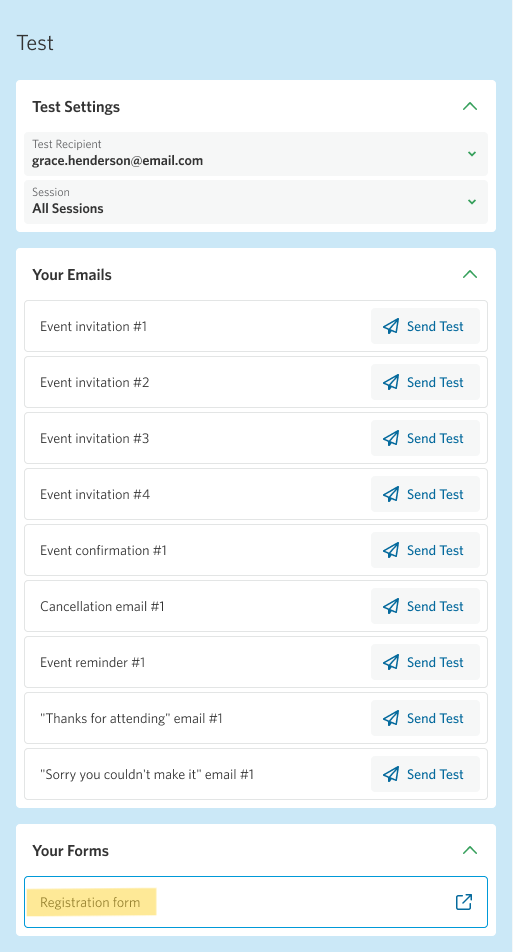Send test of Event invitation #2
Screen dimensions: 513x952
coord(425,382)
